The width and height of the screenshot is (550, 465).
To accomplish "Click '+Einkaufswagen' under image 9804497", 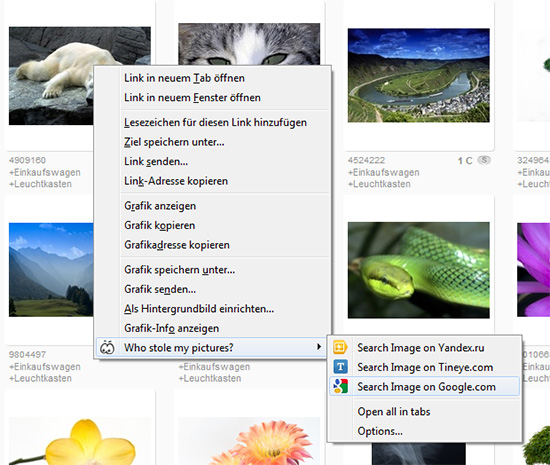I will tap(45, 366).
